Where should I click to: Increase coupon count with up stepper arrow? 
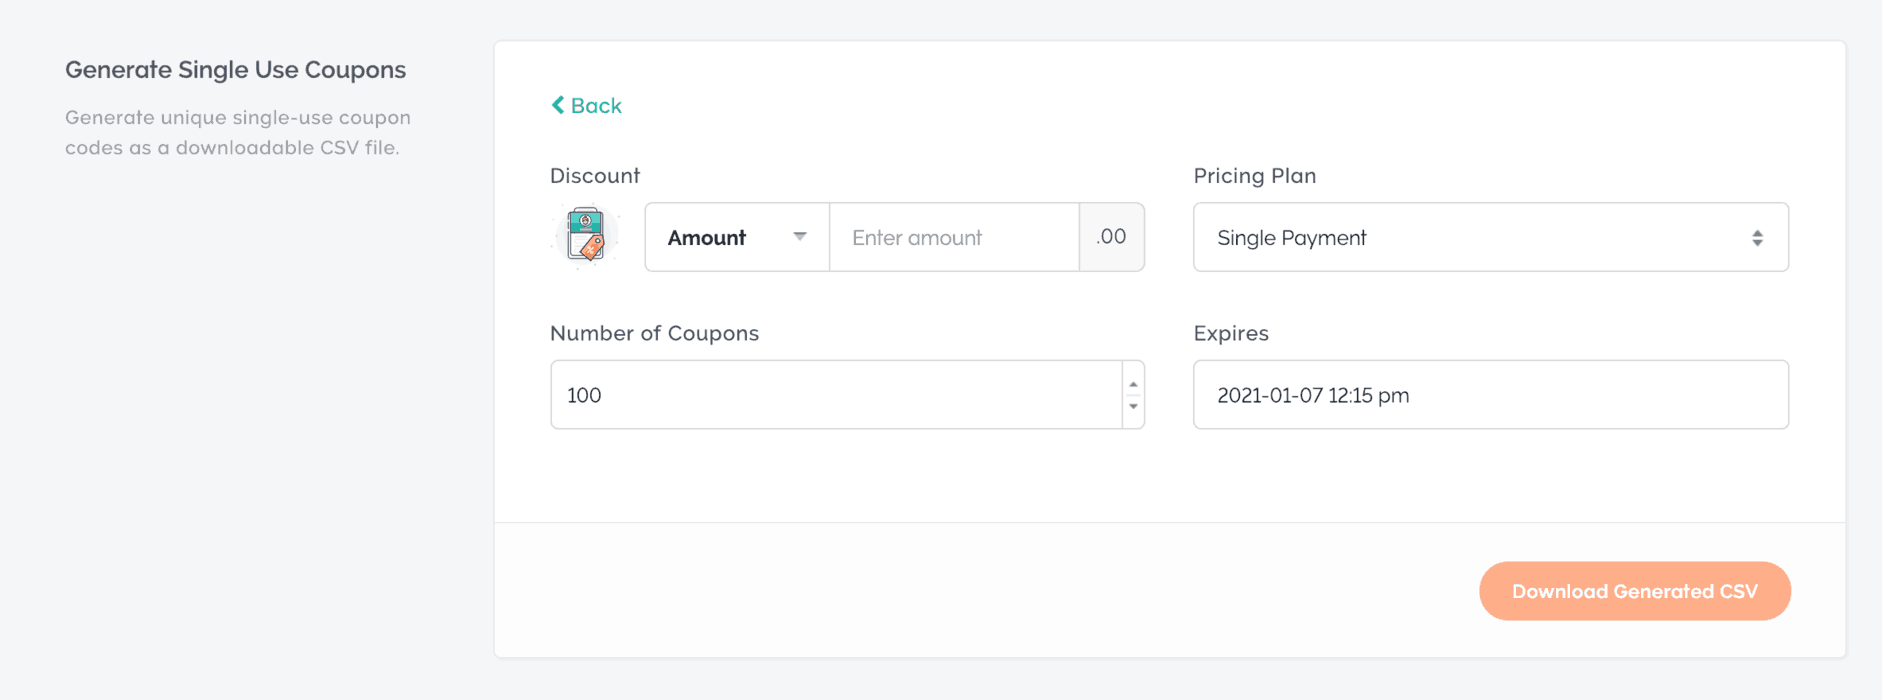click(x=1133, y=384)
